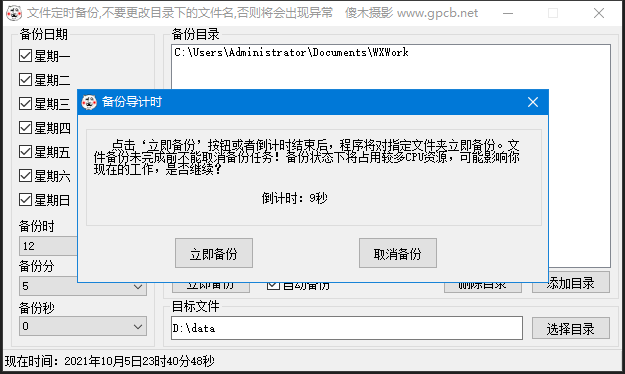Click the 目标文件 field containing D:\data
Screen dimensions: 625x374
(347, 328)
